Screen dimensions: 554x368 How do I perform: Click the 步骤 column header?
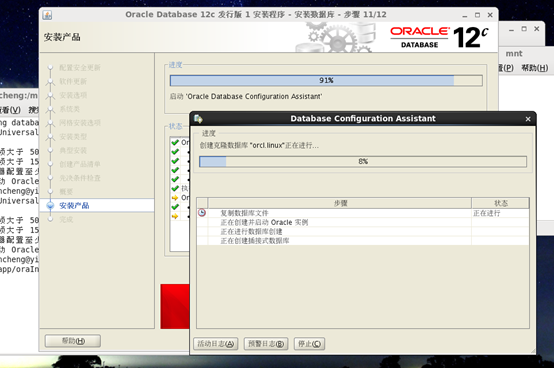[x=340, y=203]
